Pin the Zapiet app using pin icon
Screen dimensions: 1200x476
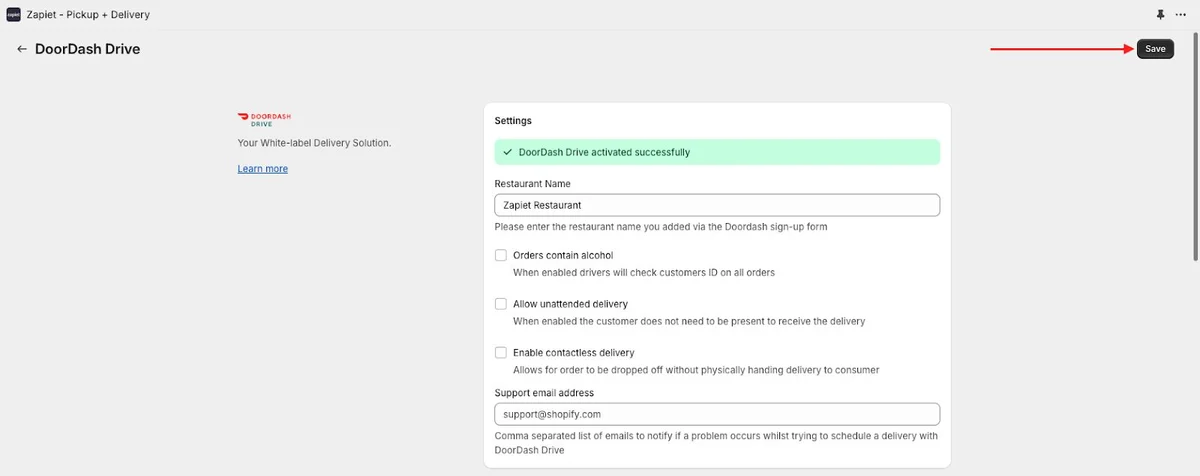pyautogui.click(x=1161, y=15)
